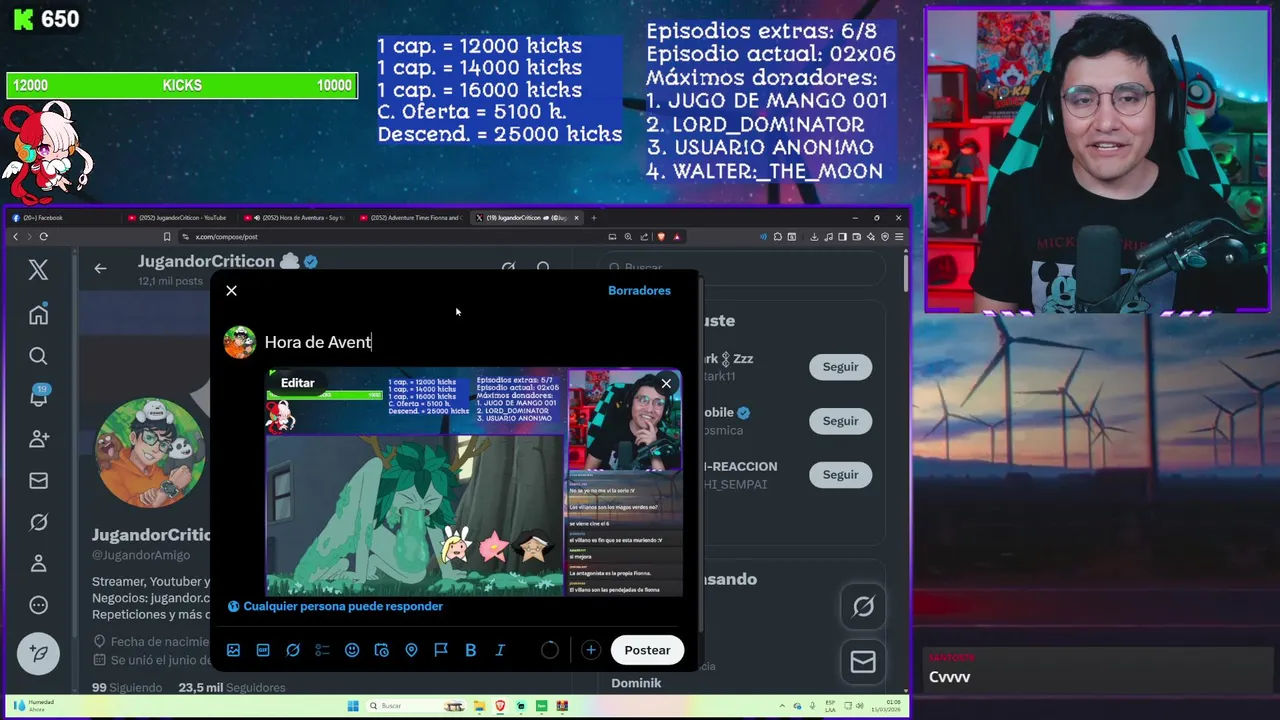The width and height of the screenshot is (1280, 720).
Task: Follow the verified 'obile' suggested account
Action: 840,421
